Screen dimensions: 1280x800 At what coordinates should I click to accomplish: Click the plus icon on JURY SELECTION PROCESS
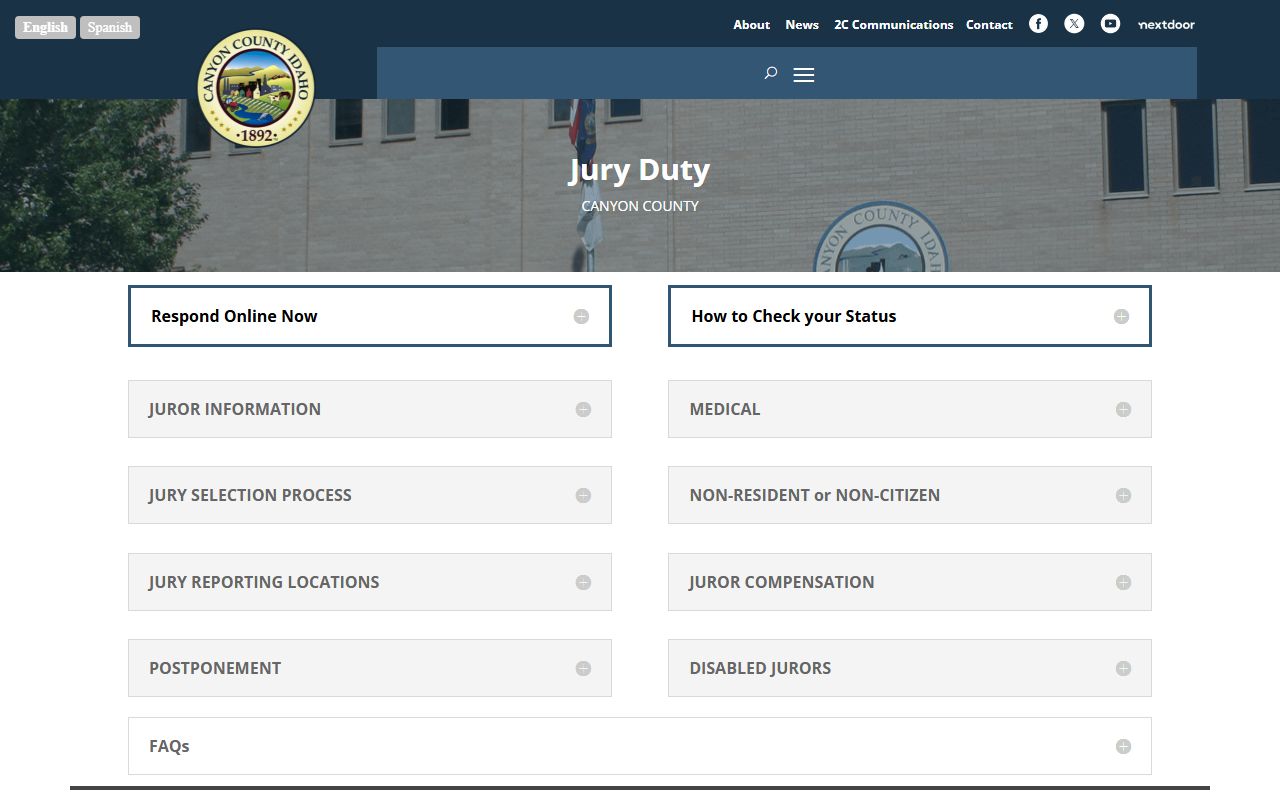583,495
